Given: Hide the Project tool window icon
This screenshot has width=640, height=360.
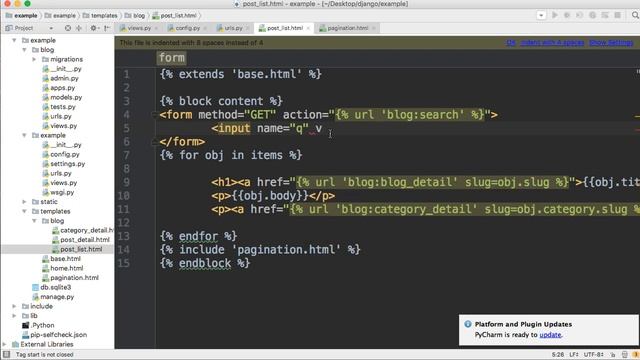Looking at the screenshot, I should [x=107, y=28].
